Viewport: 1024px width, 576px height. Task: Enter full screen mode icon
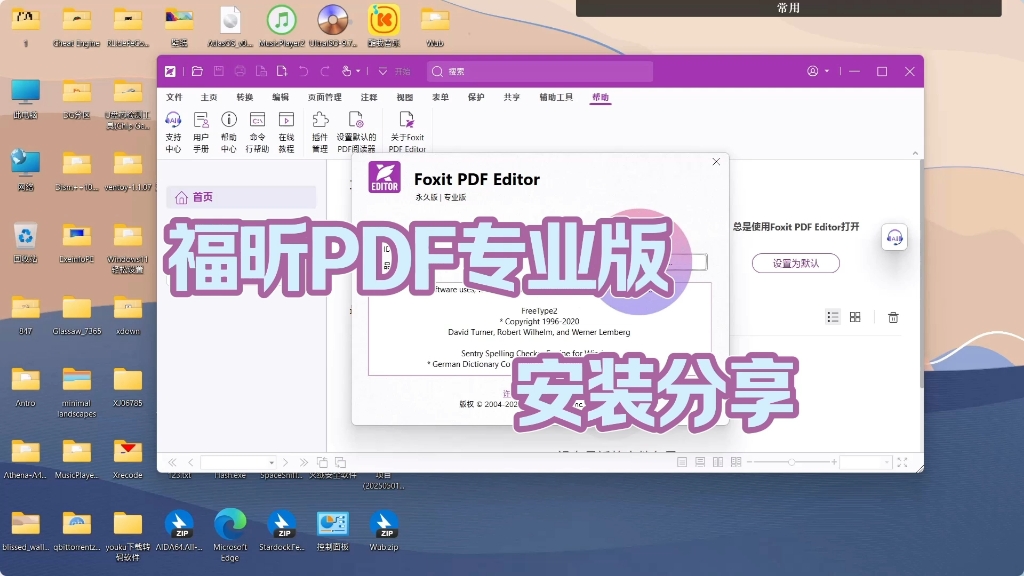coord(903,462)
